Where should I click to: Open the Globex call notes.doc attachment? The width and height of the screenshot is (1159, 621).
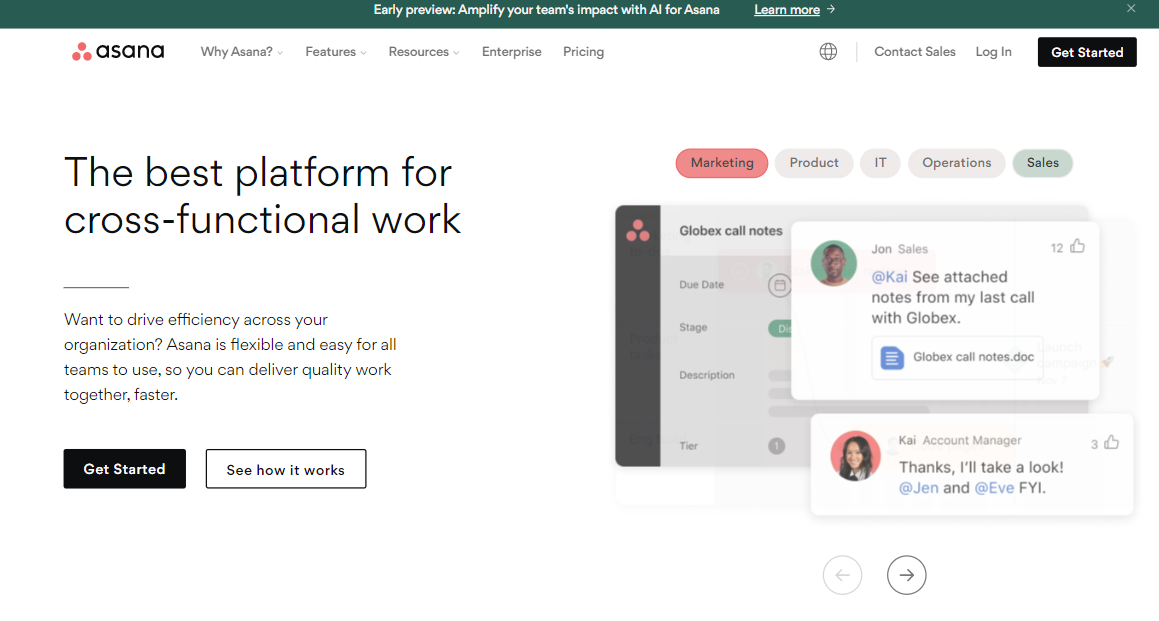click(958, 357)
